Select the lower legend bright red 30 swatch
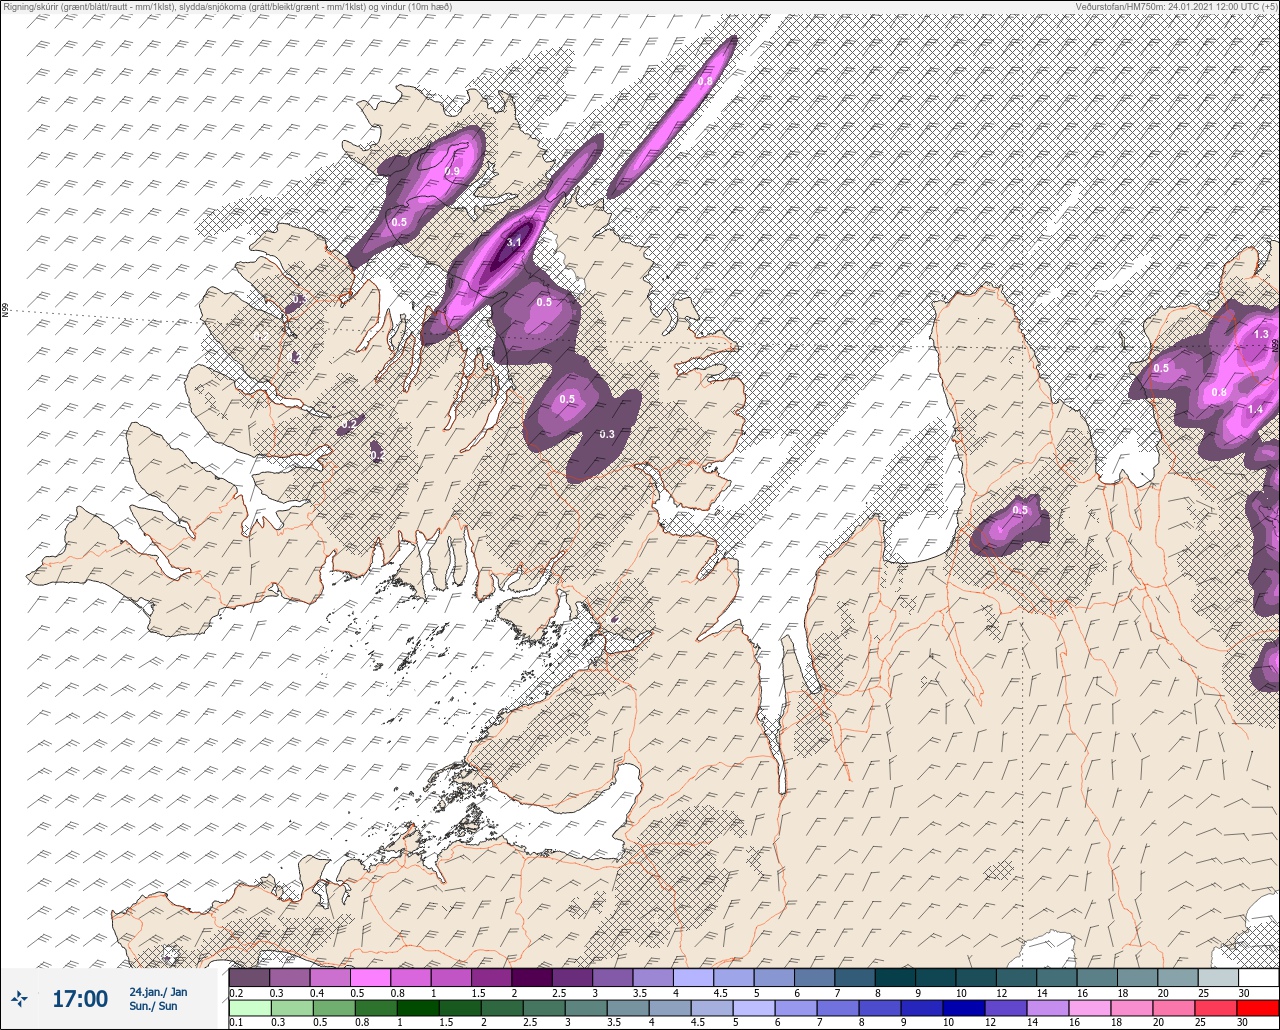Viewport: 1280px width, 1030px height. point(1259,1007)
